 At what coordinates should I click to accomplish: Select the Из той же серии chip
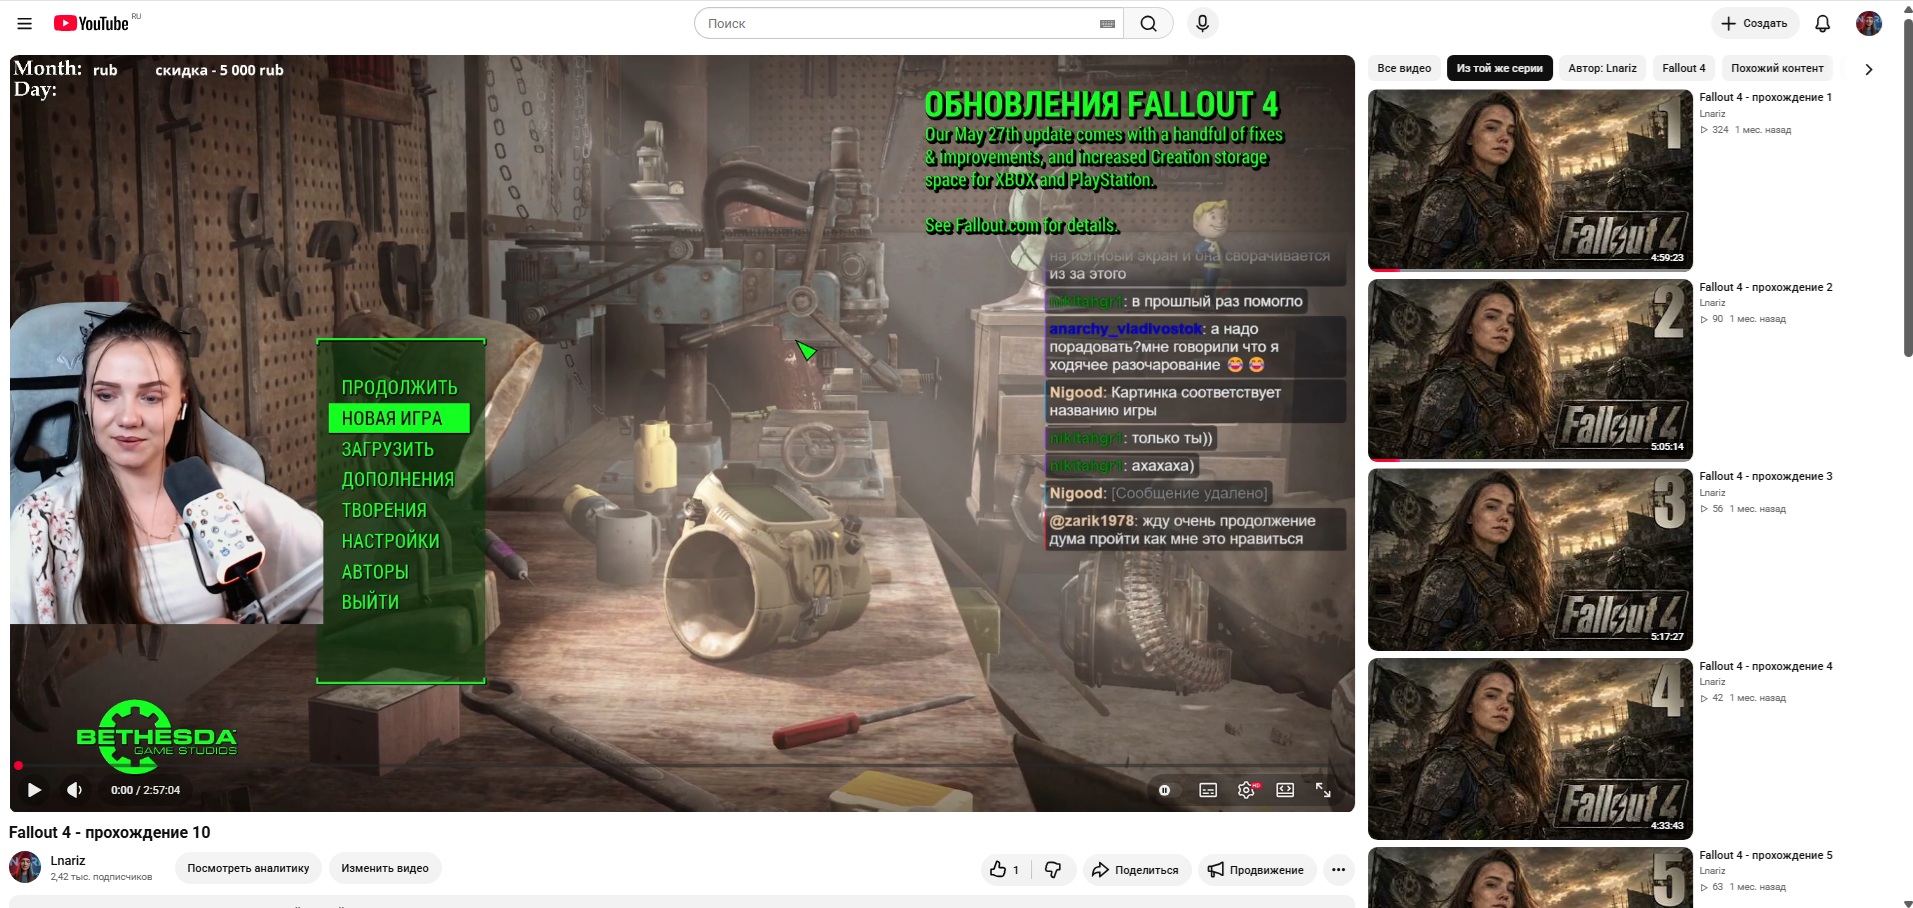pos(1500,68)
